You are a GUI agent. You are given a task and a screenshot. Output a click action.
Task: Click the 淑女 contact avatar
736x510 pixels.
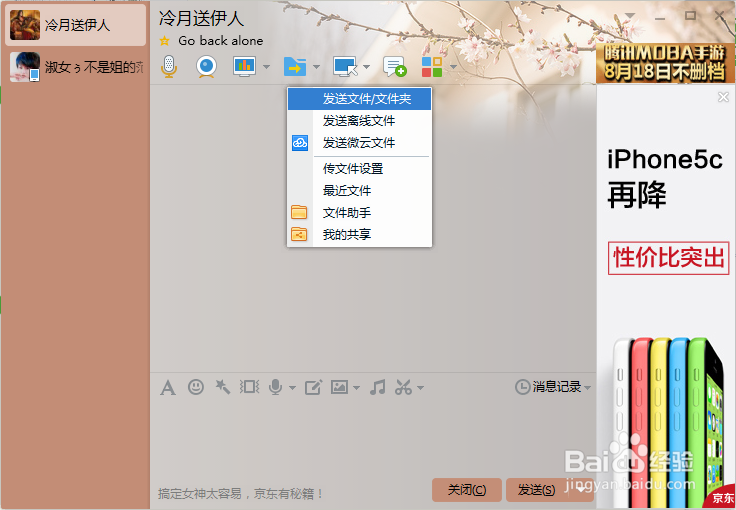pos(25,67)
